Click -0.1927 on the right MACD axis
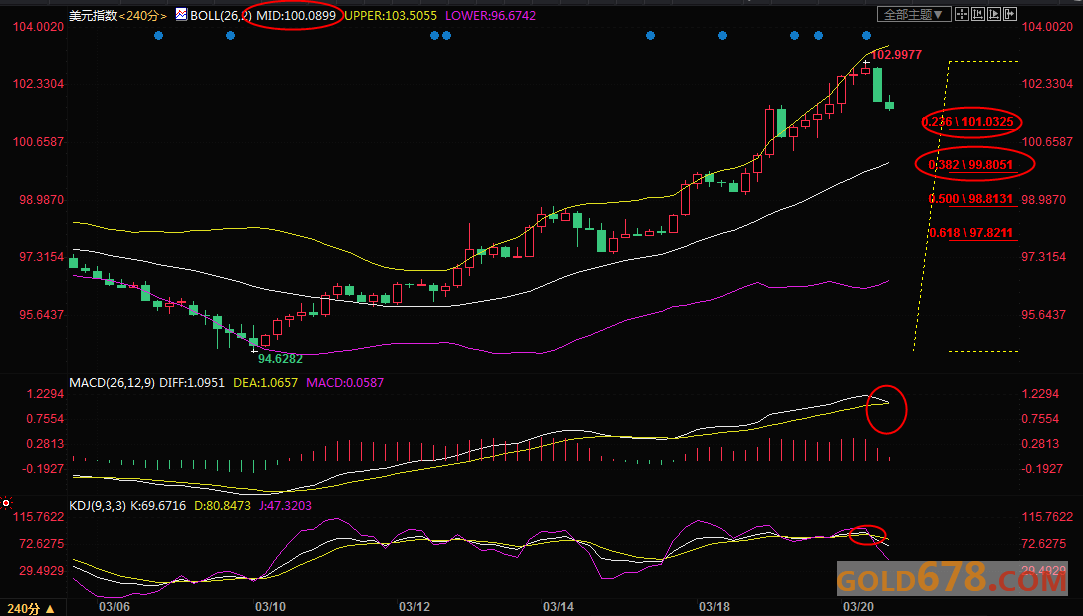 point(1042,469)
